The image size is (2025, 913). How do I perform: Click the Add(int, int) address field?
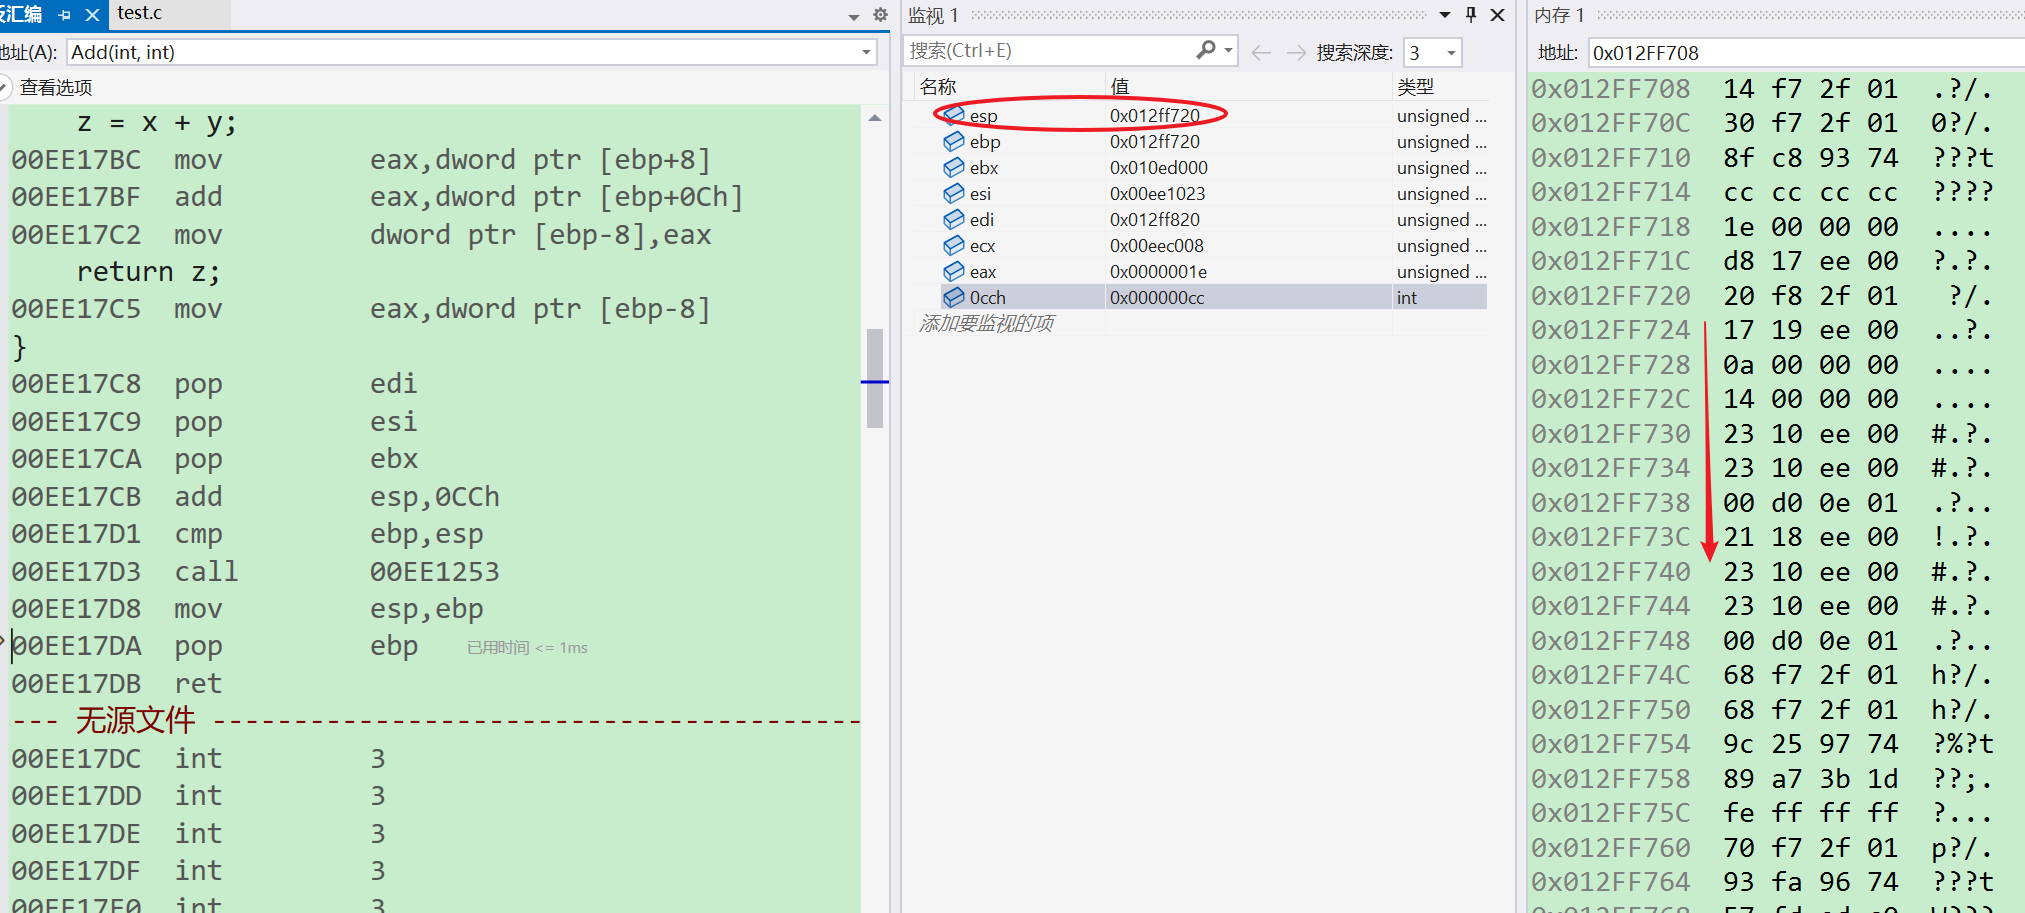tap(464, 52)
